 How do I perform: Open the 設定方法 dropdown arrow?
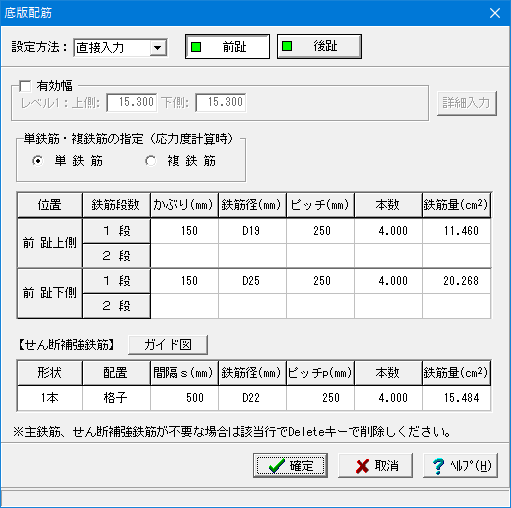click(x=157, y=48)
